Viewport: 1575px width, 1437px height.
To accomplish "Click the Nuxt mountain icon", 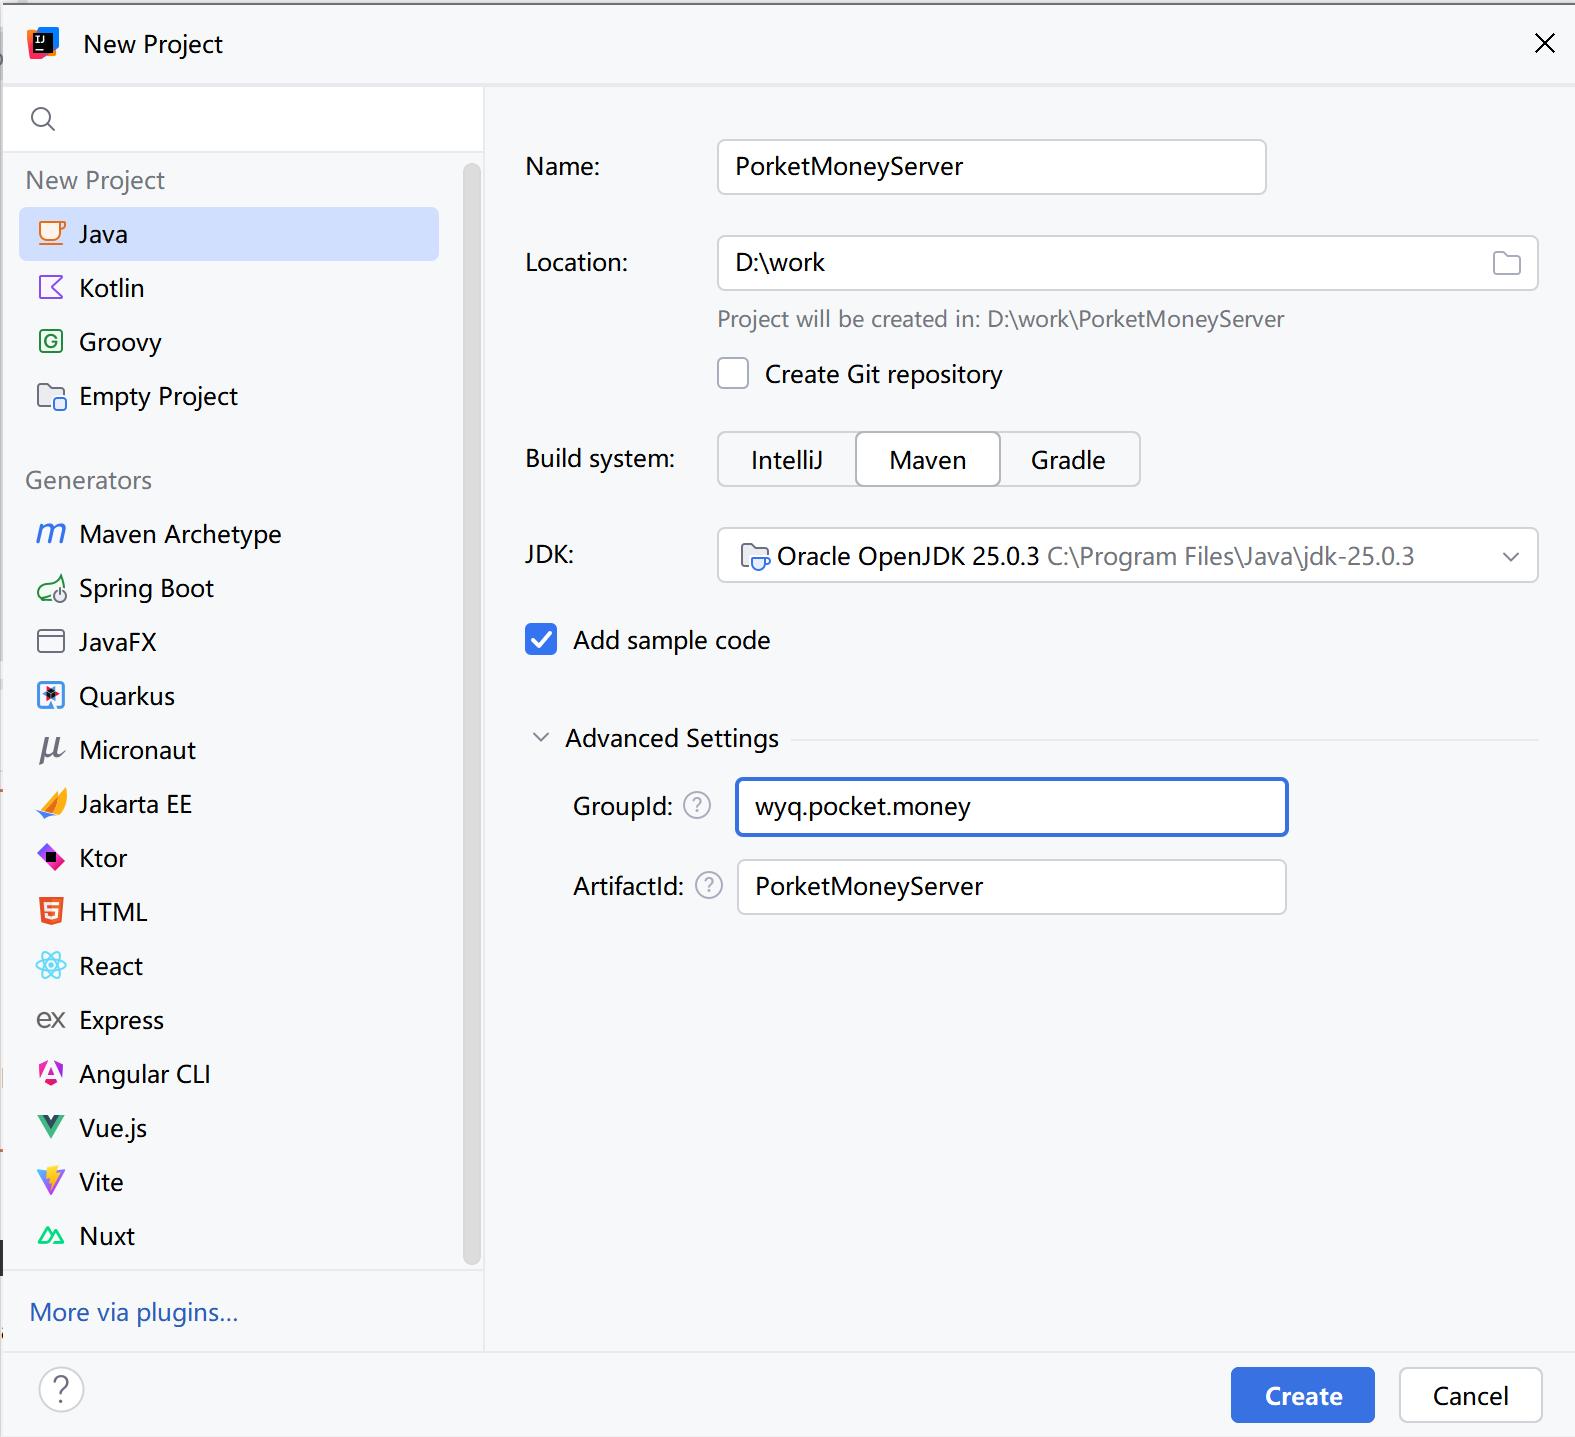I will (x=51, y=1236).
